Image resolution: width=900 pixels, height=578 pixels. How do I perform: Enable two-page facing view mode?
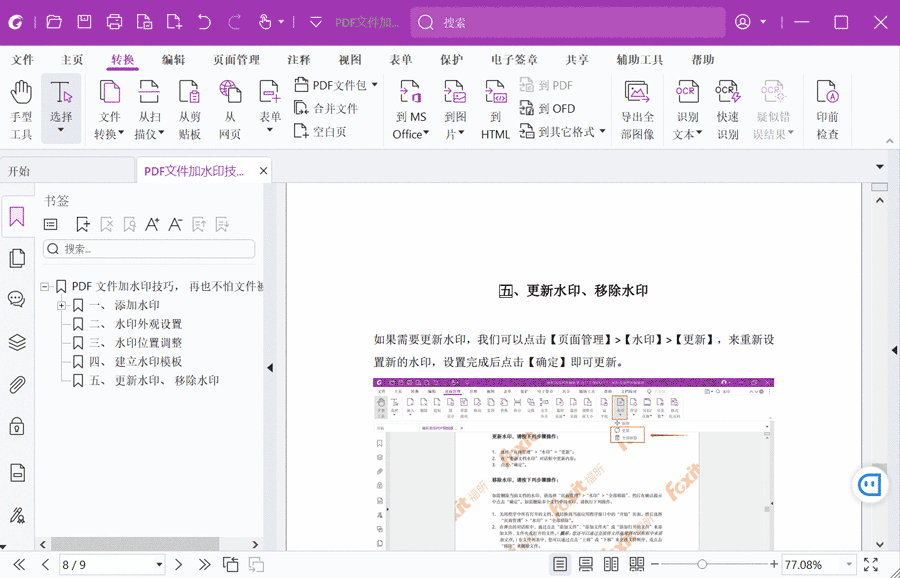(611, 564)
